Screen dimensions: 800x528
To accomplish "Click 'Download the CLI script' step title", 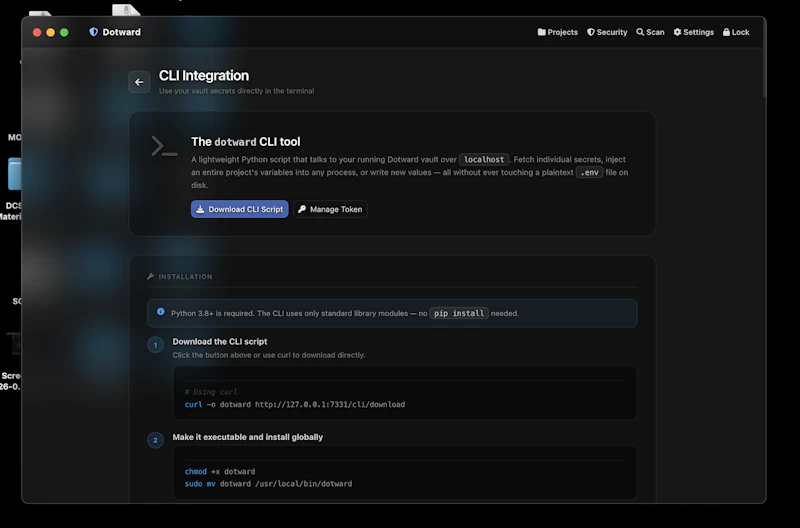I will [x=220, y=342].
